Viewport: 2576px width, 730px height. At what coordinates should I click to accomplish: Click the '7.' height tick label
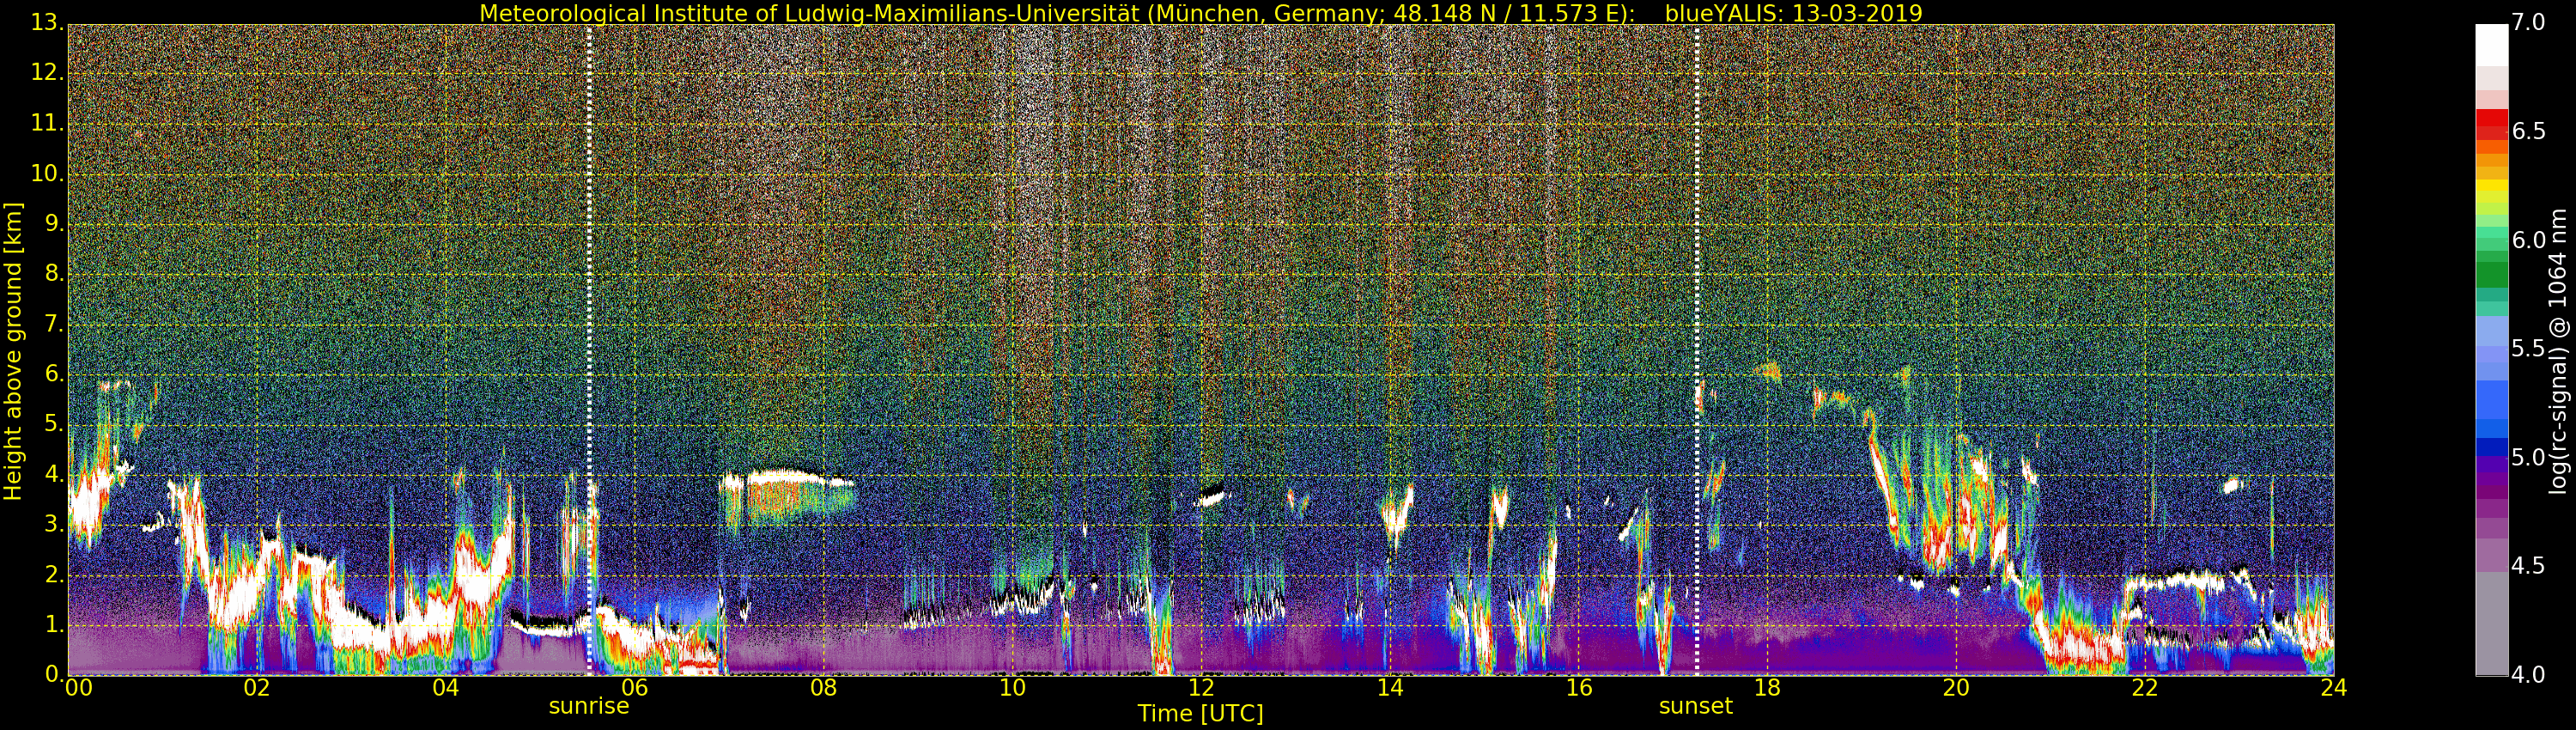pos(53,324)
